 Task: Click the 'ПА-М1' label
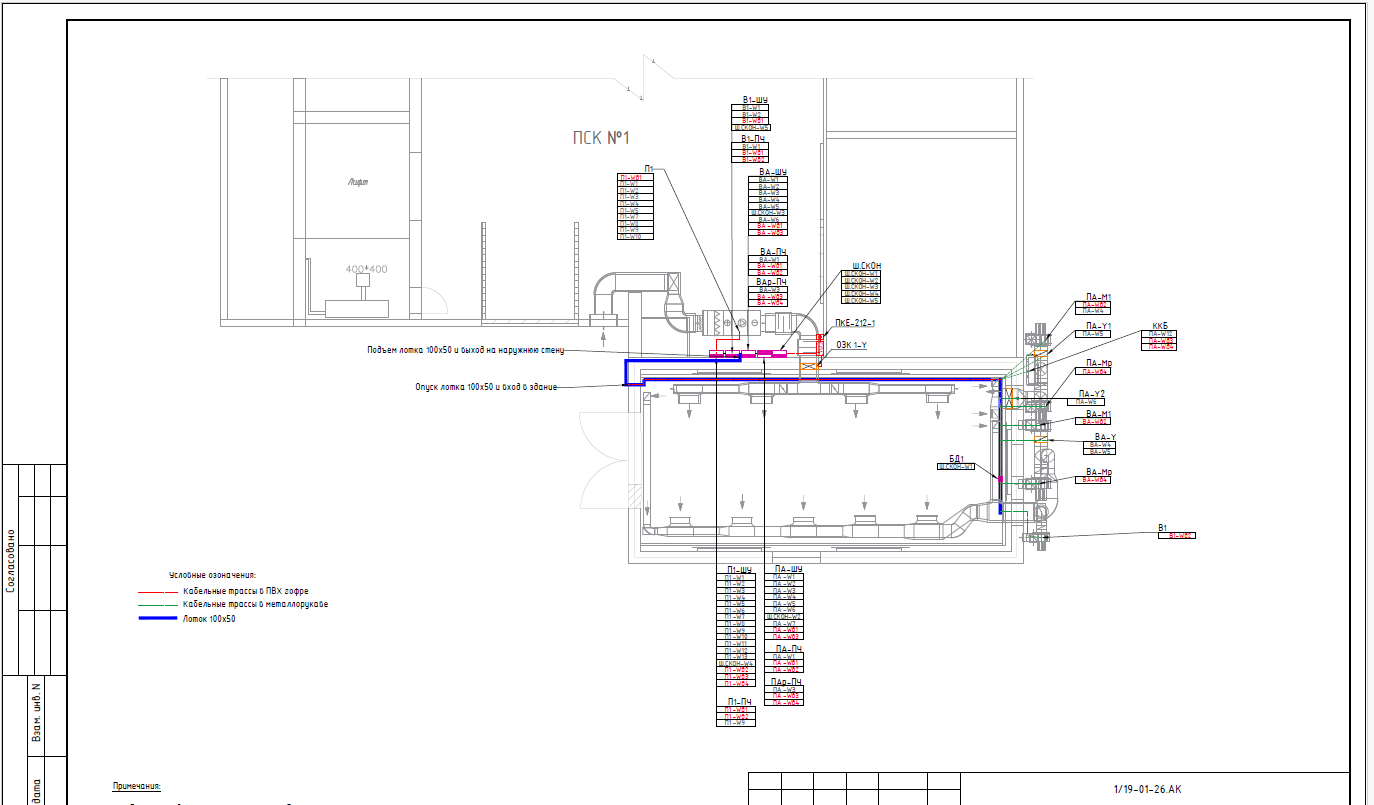1098,297
